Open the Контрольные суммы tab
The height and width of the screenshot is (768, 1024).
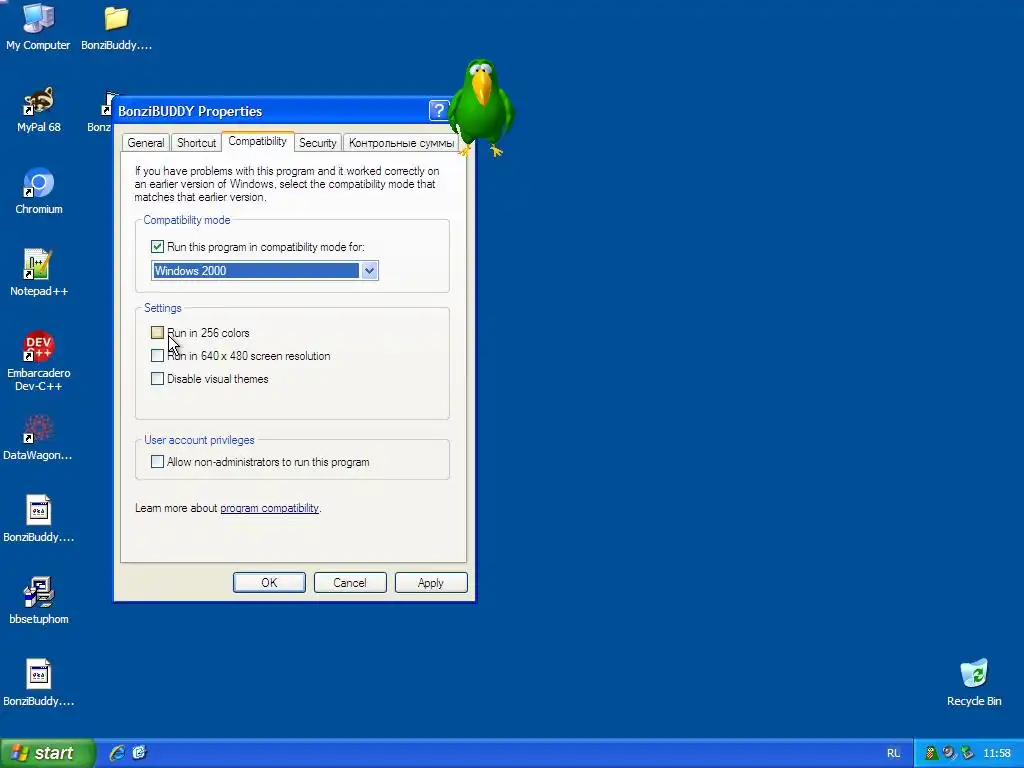[x=401, y=143]
